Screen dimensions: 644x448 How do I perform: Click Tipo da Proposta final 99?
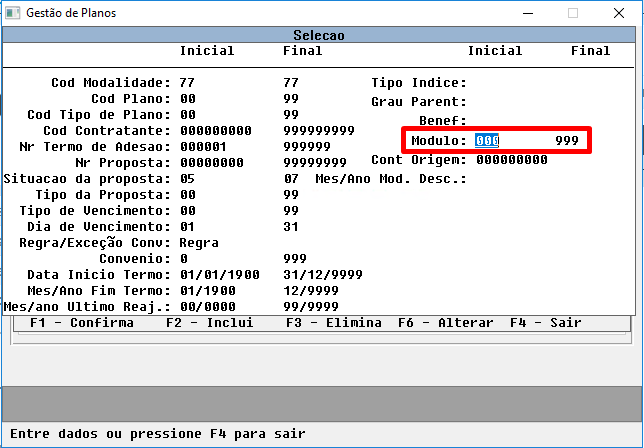(291, 195)
